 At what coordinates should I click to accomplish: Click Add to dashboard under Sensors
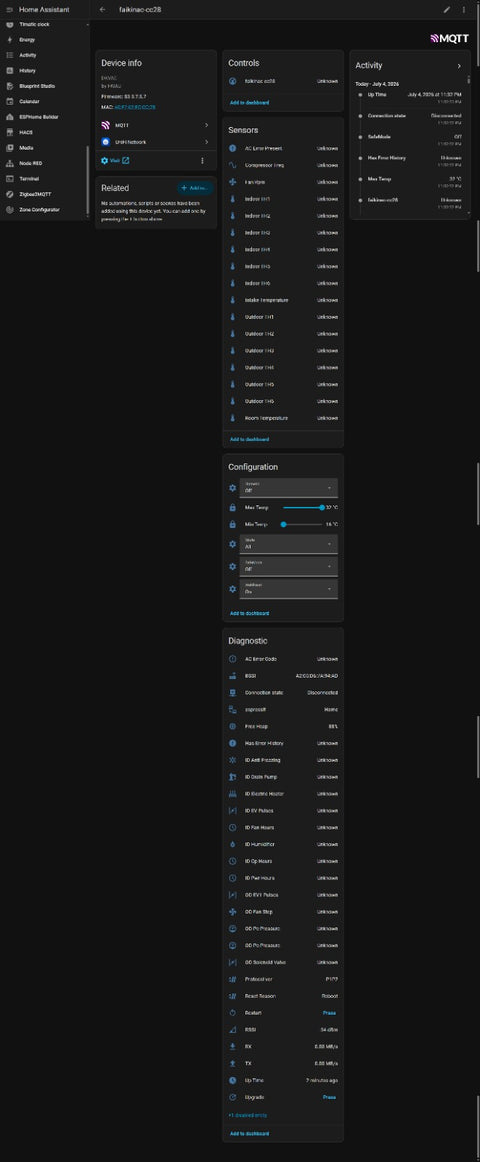click(x=250, y=439)
